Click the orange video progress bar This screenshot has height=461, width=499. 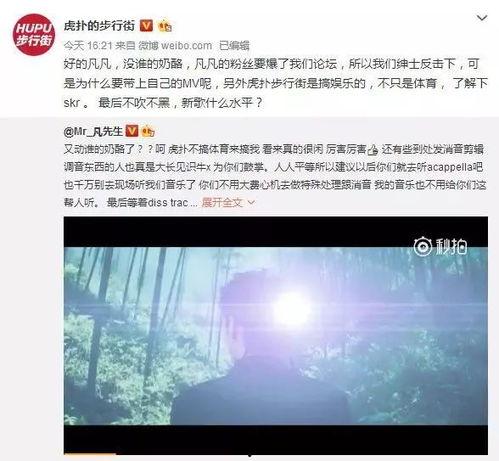[x=90, y=453]
